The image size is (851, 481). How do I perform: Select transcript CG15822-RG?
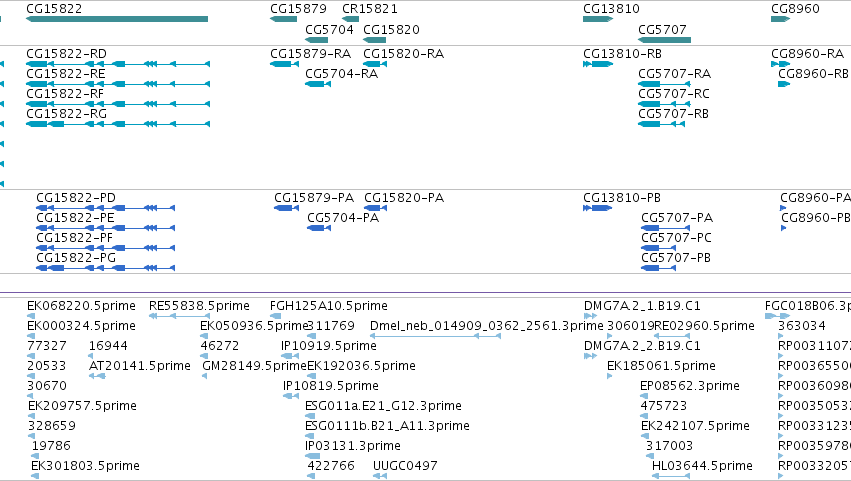coord(118,124)
